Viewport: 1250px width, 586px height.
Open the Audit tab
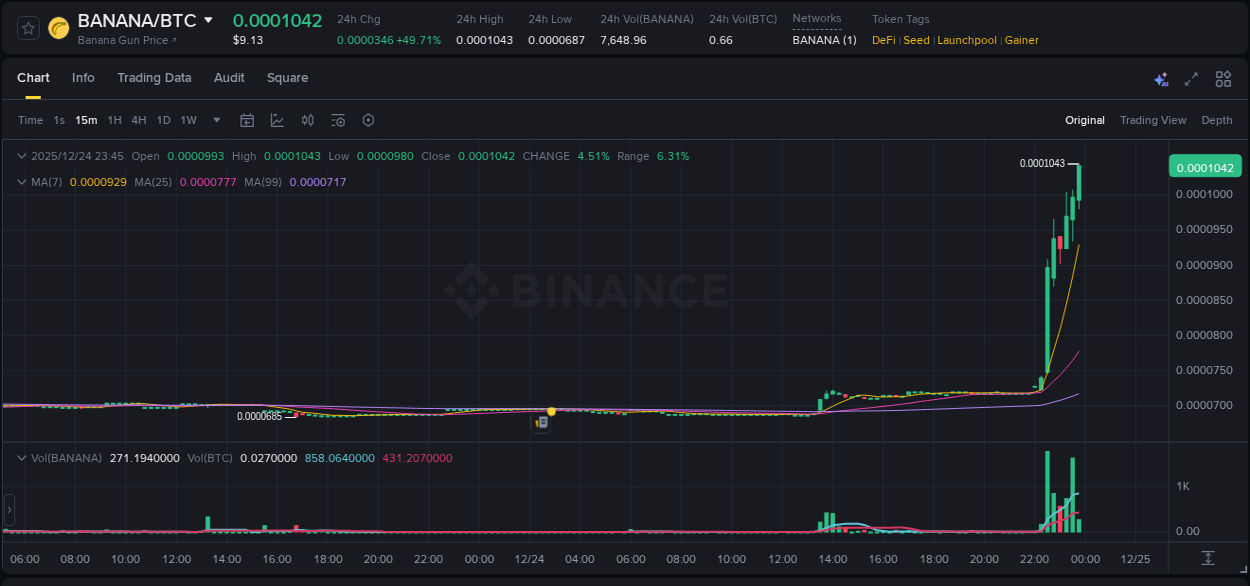[x=229, y=78]
